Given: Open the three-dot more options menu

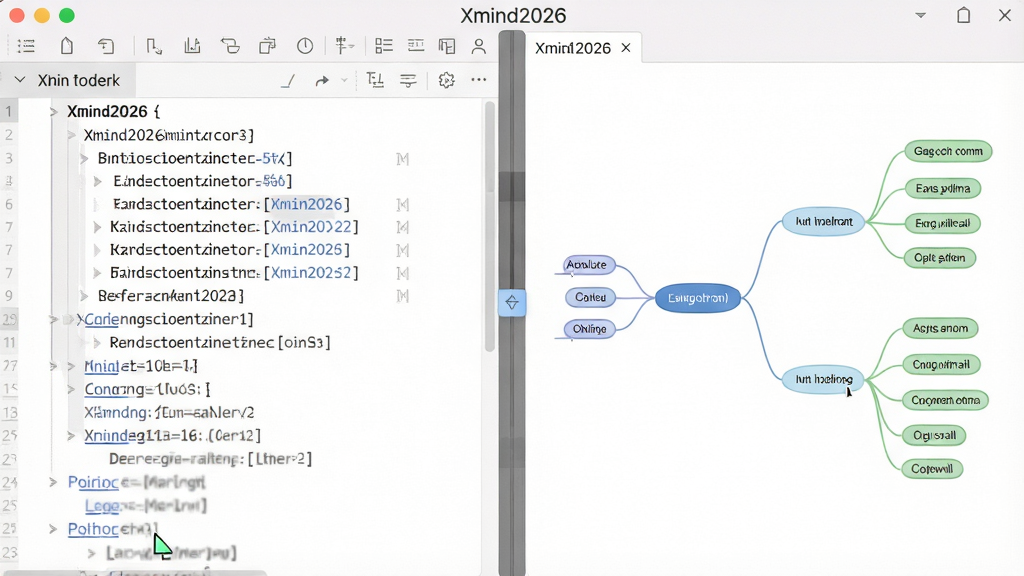Looking at the screenshot, I should [x=479, y=80].
